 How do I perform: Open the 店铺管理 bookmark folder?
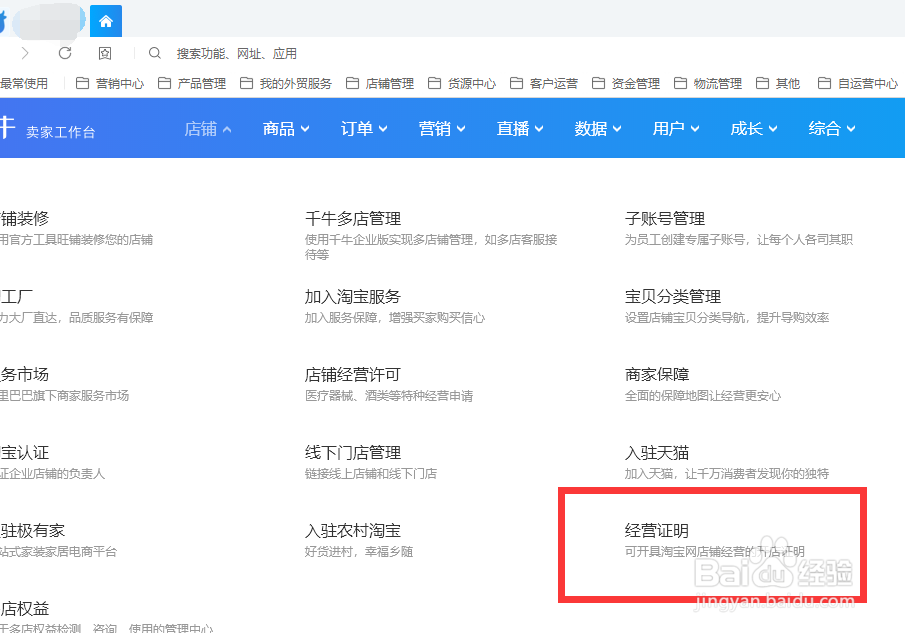pos(380,84)
